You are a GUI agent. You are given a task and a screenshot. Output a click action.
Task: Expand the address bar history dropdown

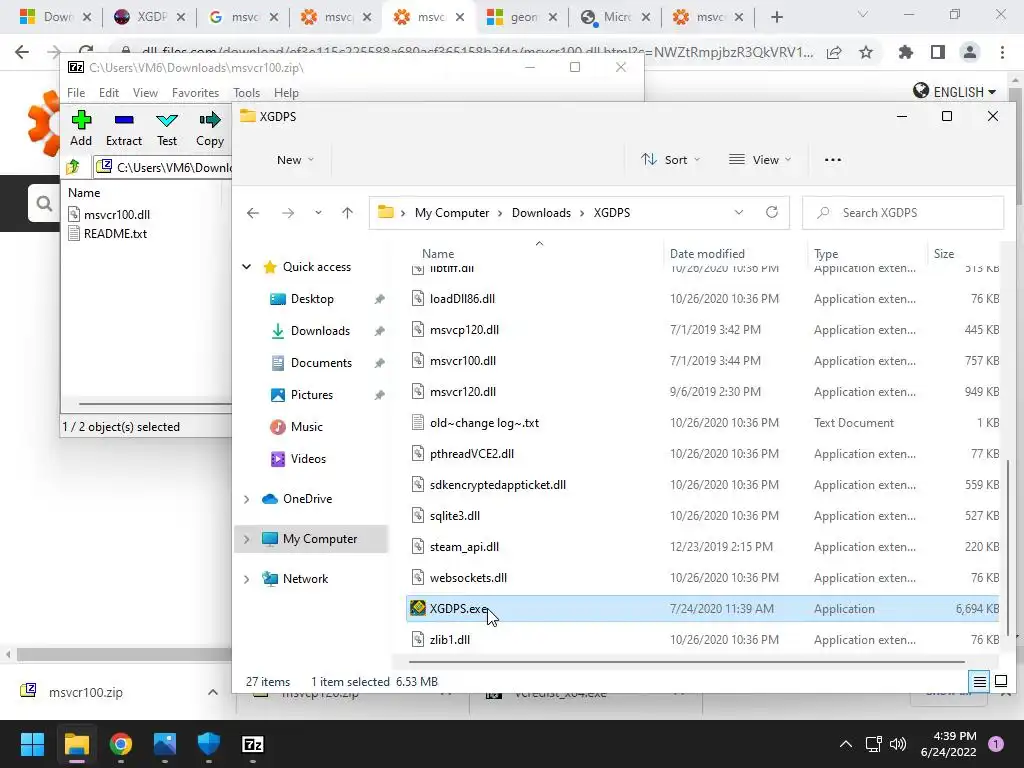point(739,213)
